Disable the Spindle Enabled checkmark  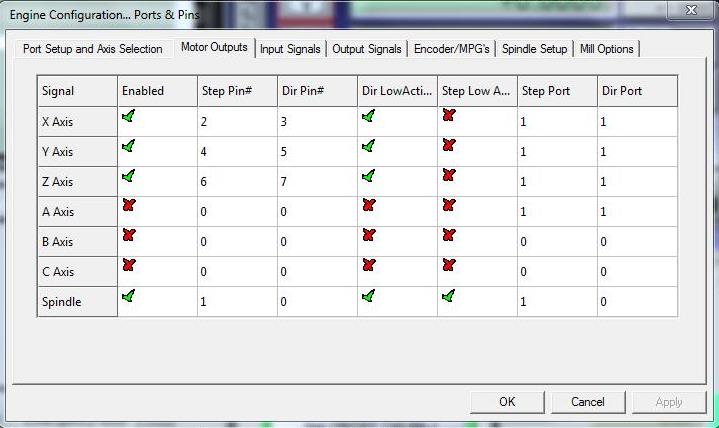tap(129, 296)
